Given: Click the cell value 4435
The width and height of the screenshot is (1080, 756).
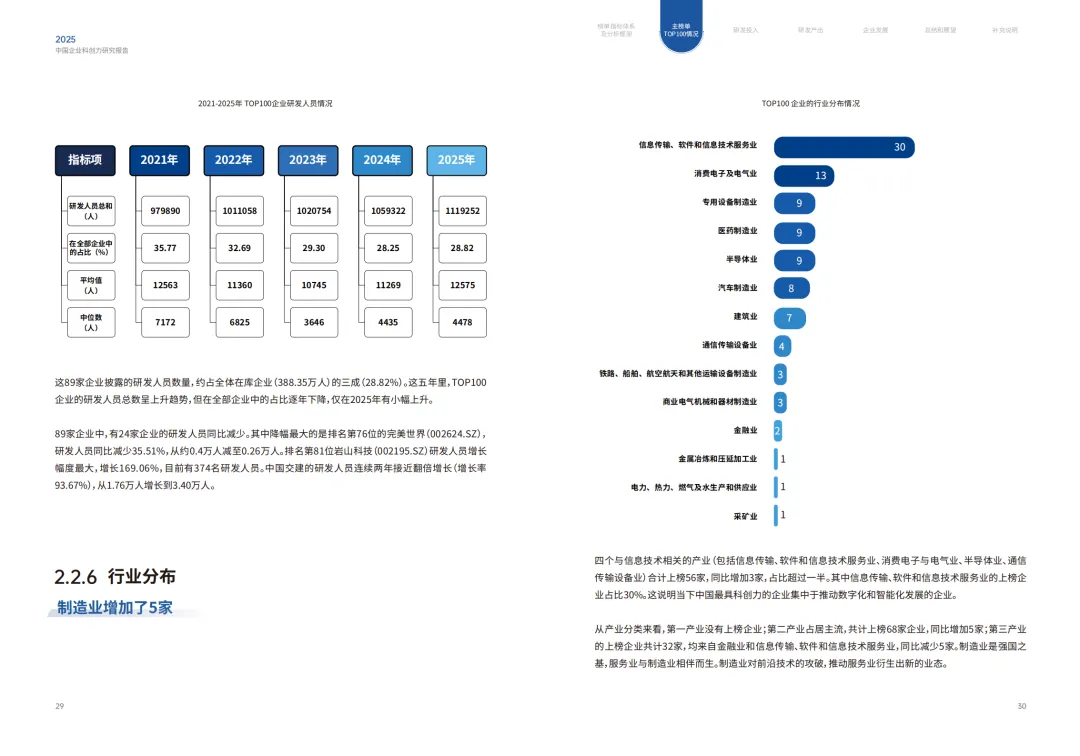Looking at the screenshot, I should point(388,322).
